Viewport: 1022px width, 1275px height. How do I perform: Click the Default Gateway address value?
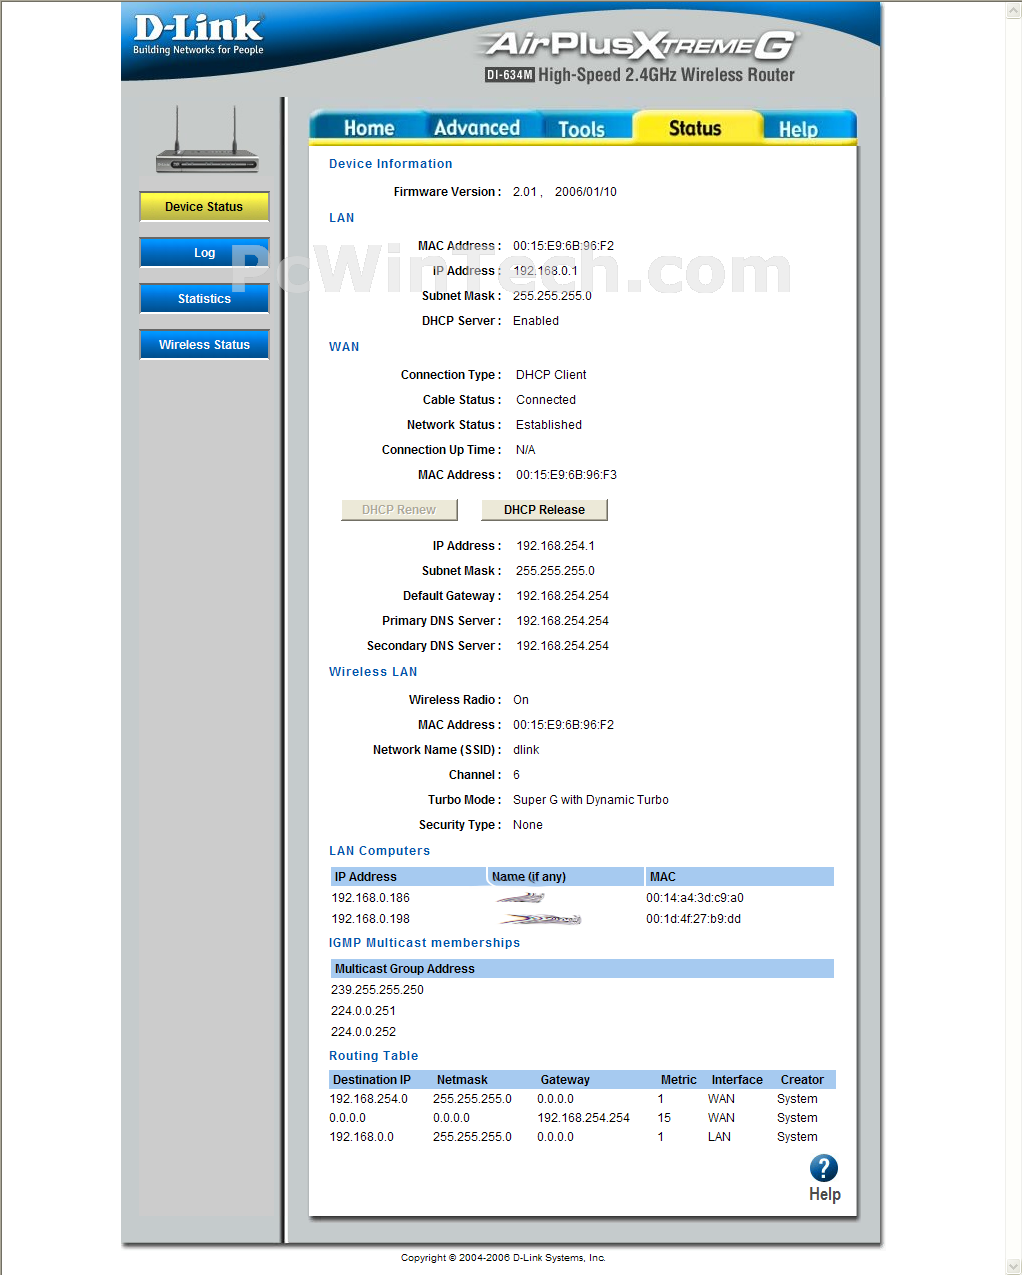[x=562, y=596]
